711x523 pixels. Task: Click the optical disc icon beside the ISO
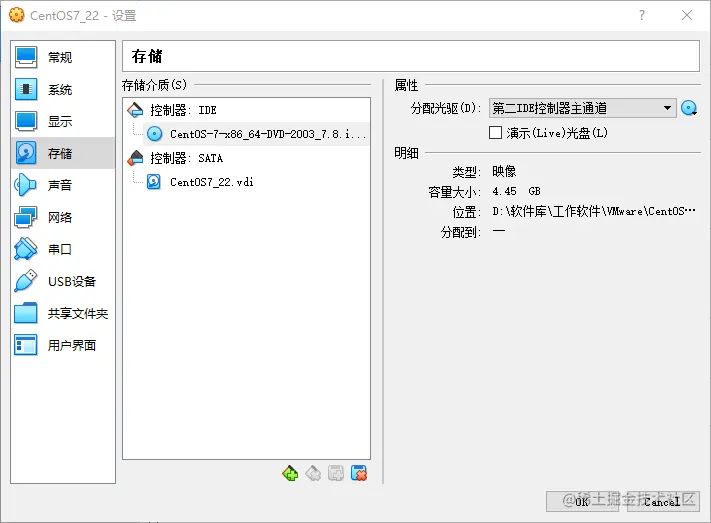(x=155, y=134)
